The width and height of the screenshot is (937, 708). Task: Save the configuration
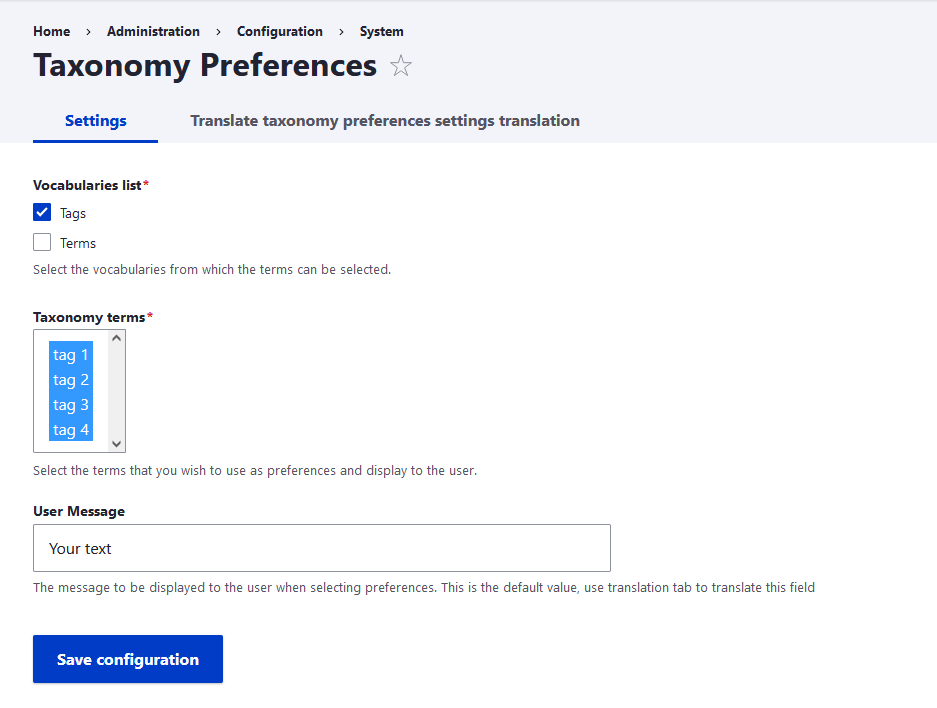click(128, 659)
